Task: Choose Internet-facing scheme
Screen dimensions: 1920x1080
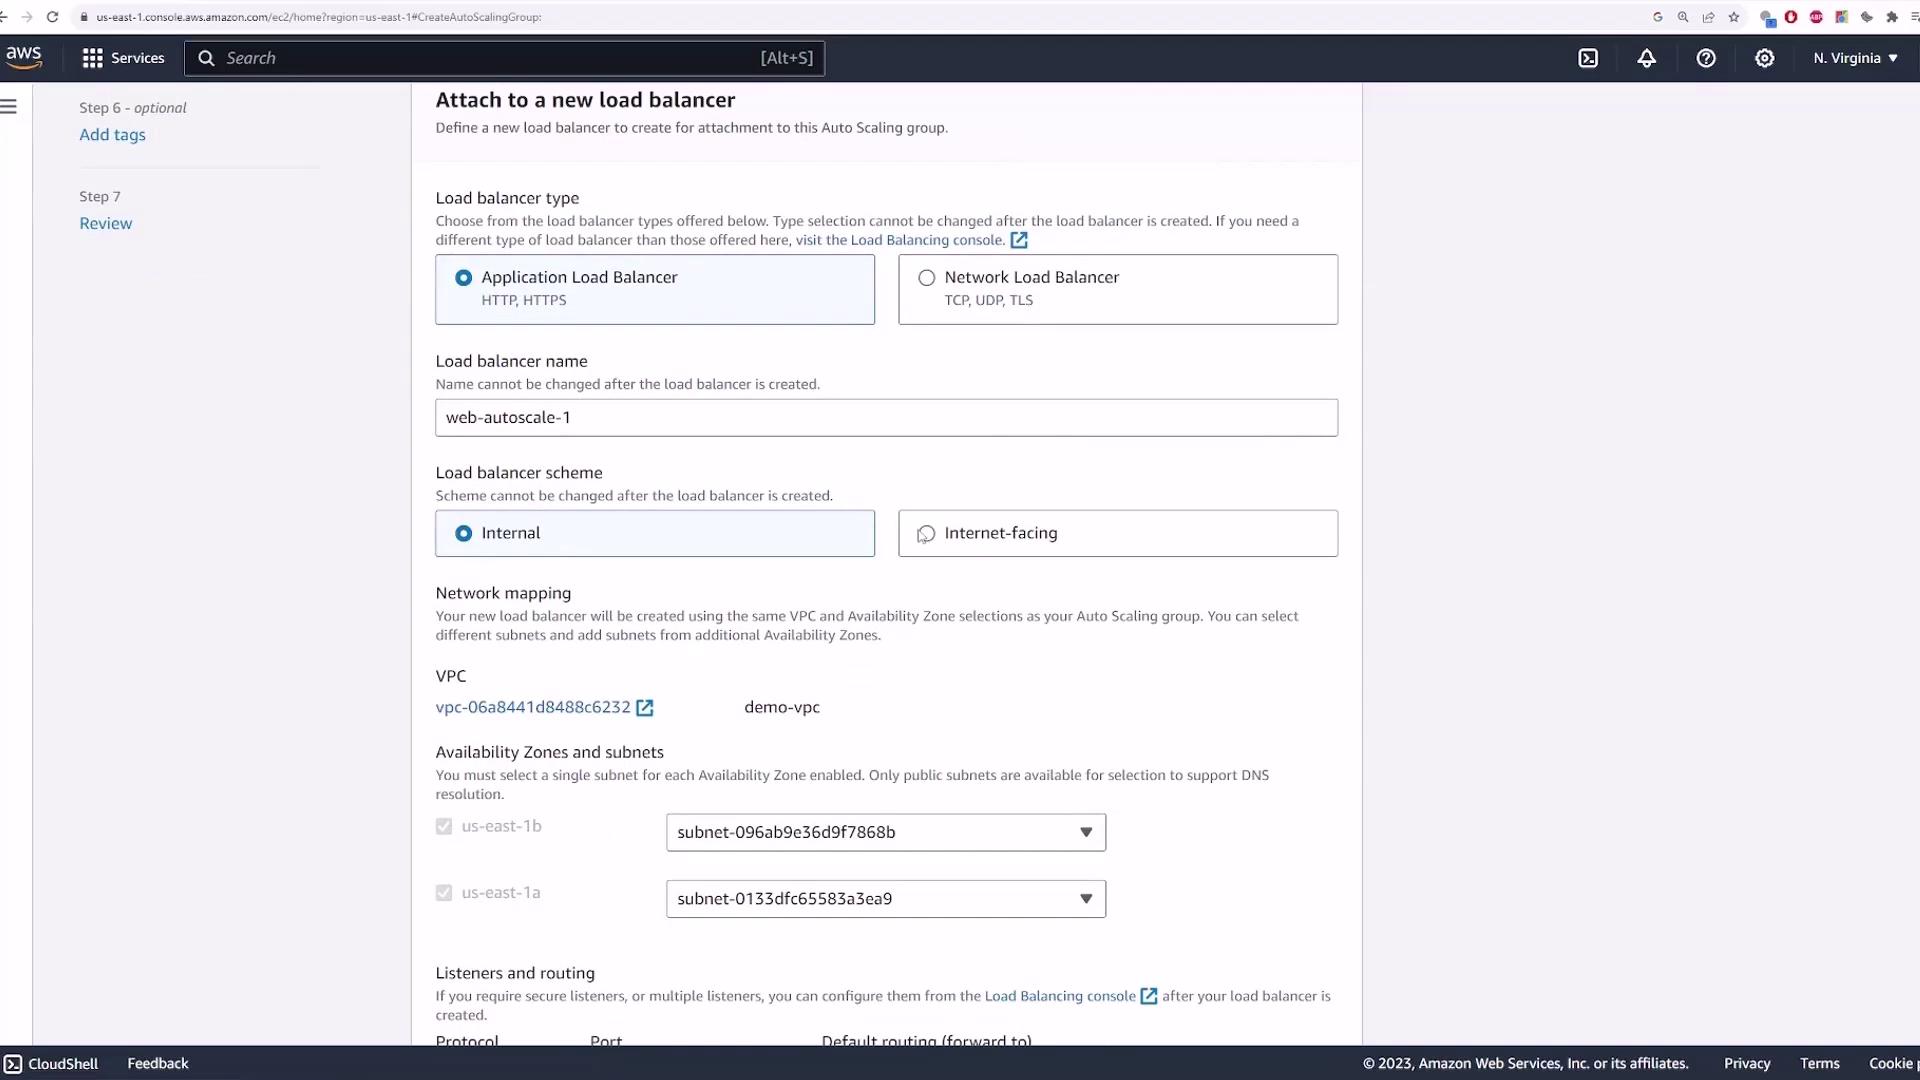Action: click(927, 534)
